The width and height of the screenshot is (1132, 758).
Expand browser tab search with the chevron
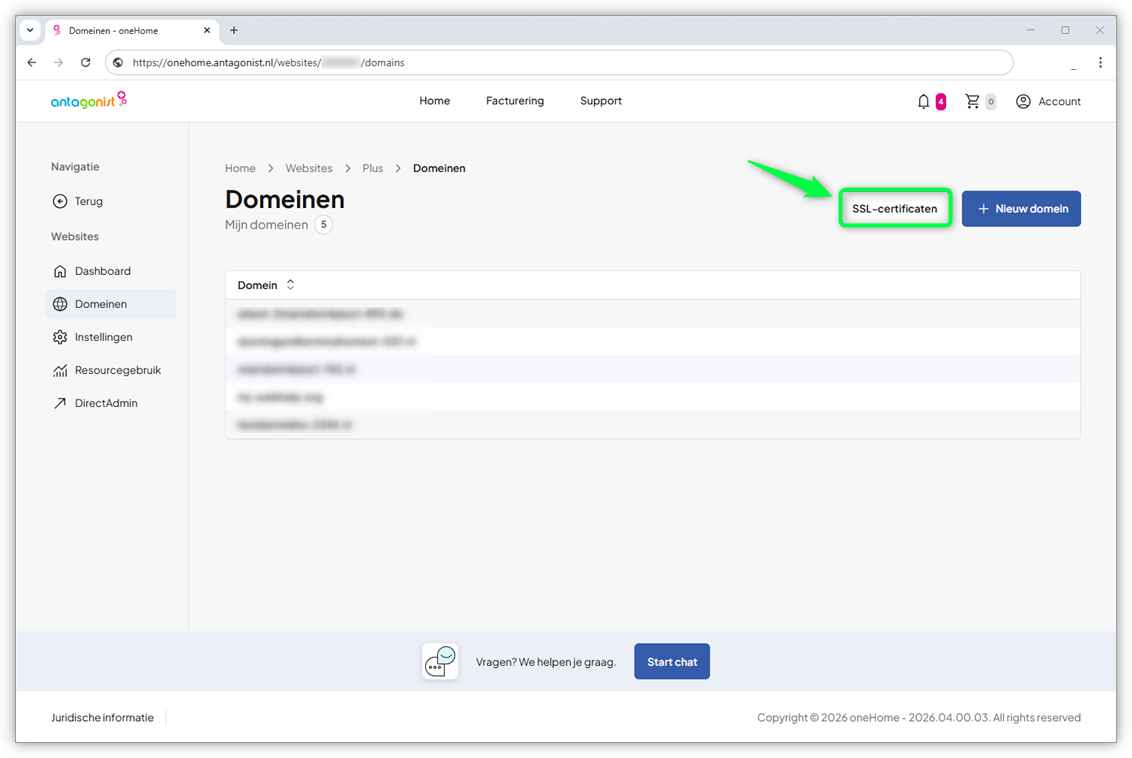point(29,30)
